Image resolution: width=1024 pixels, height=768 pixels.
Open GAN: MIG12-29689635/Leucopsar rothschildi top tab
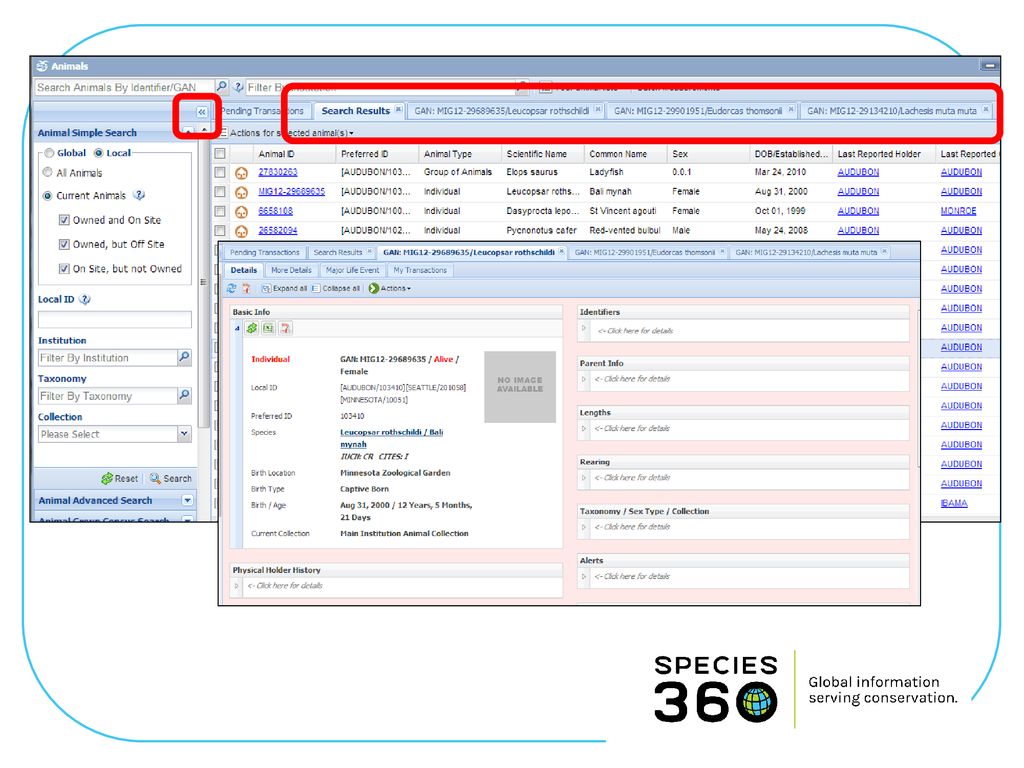coord(502,111)
